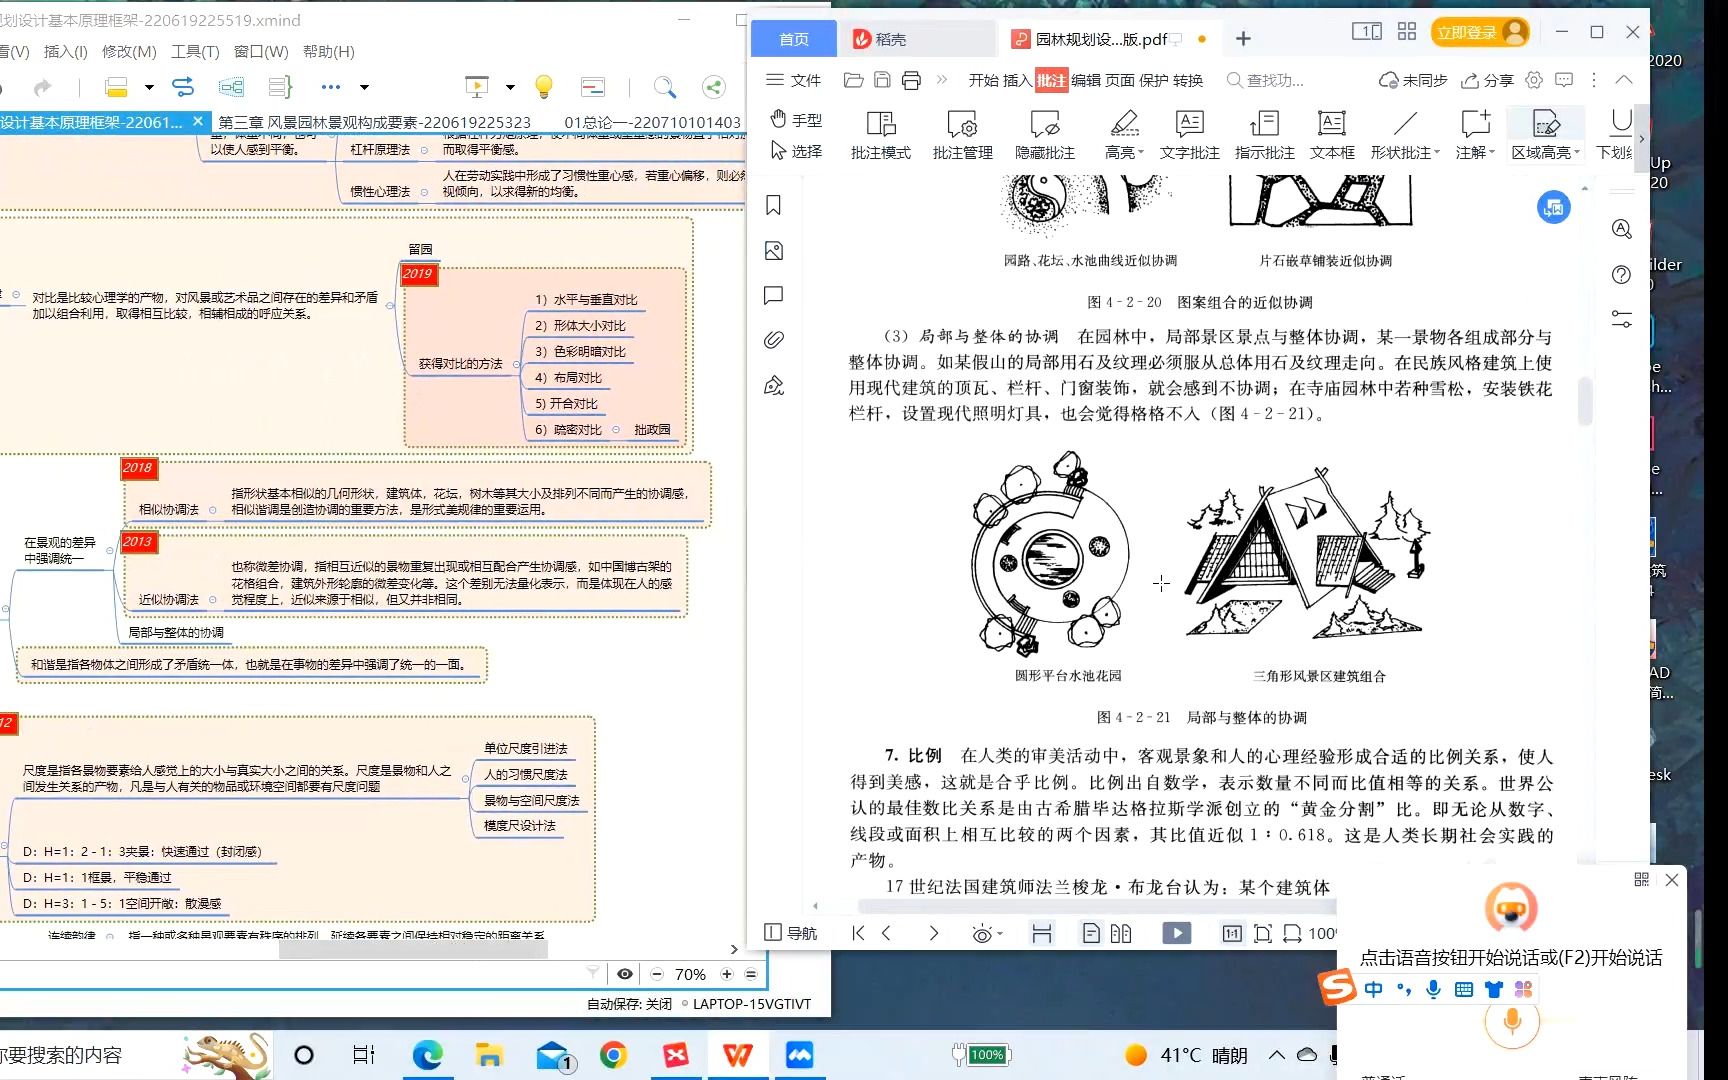Set zoom to actual size 1:1
Viewport: 1728px width, 1080px height.
[x=1232, y=933]
